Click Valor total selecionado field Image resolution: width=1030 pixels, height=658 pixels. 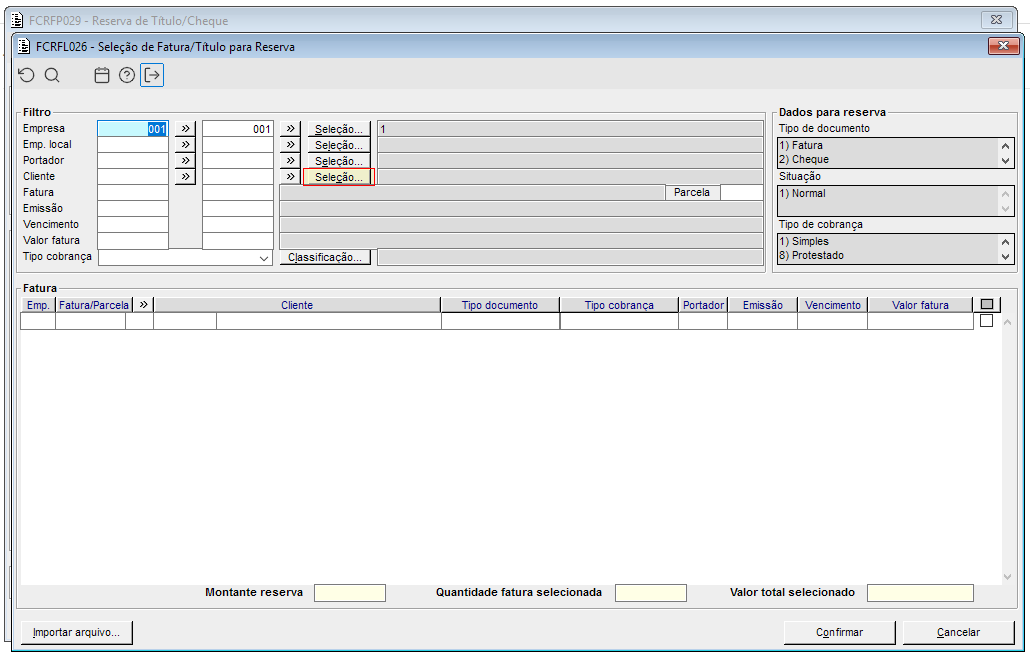(920, 593)
